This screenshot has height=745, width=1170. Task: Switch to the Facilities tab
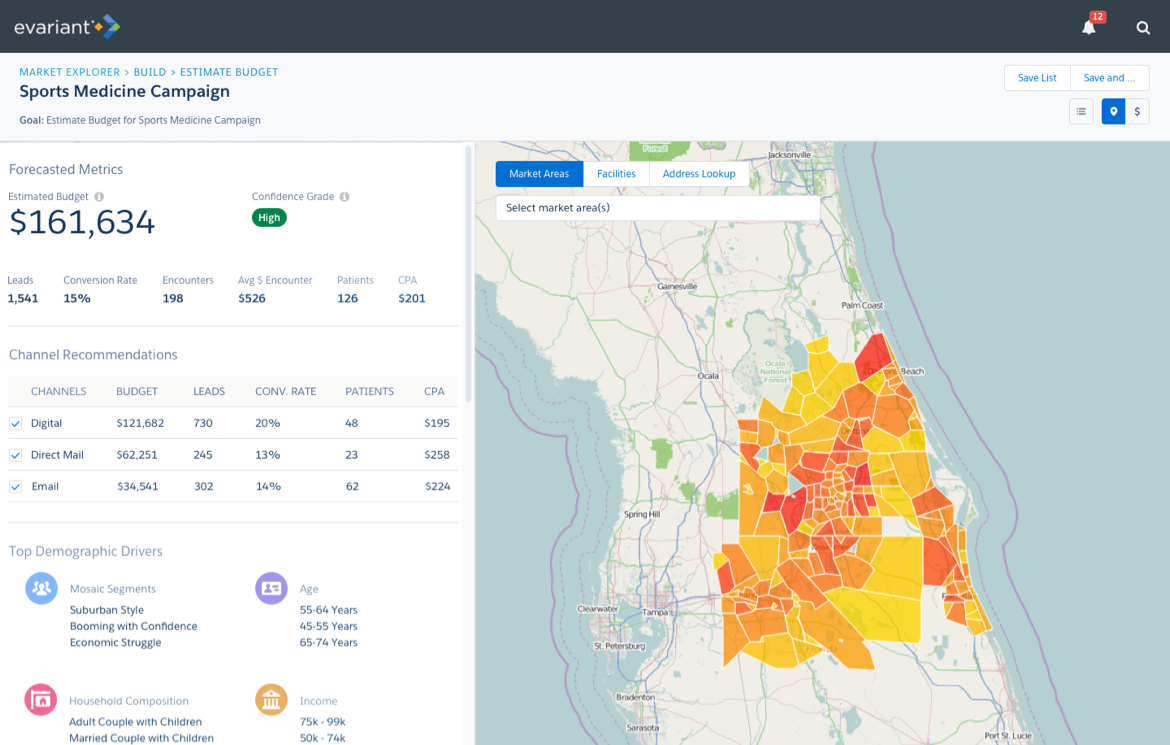tap(616, 173)
